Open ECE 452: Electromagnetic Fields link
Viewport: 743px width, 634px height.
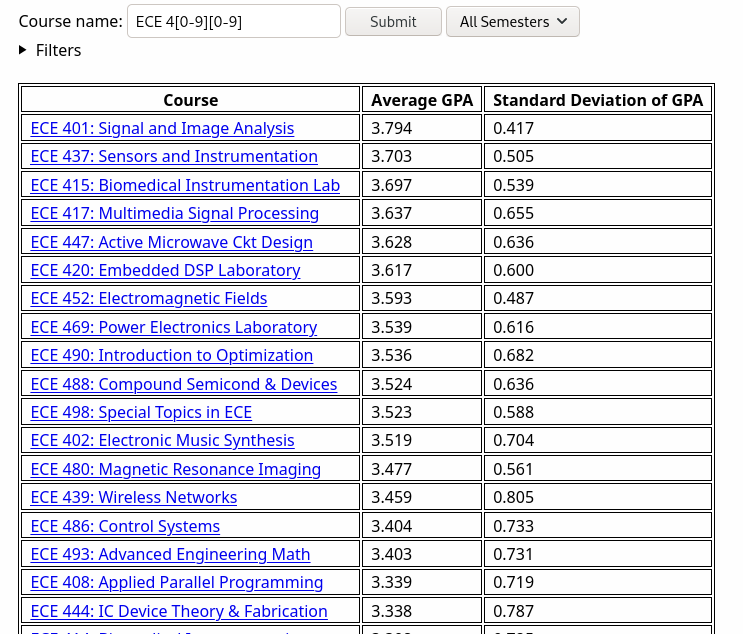149,298
